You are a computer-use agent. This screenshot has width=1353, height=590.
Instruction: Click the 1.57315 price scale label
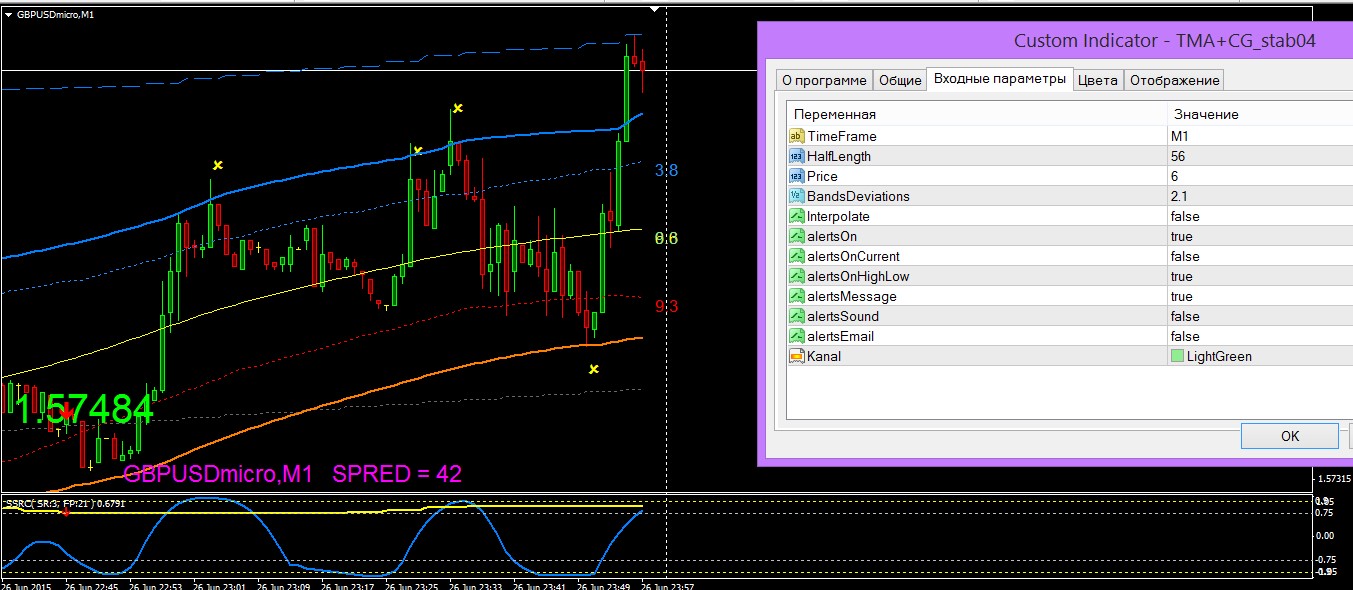pos(1333,478)
